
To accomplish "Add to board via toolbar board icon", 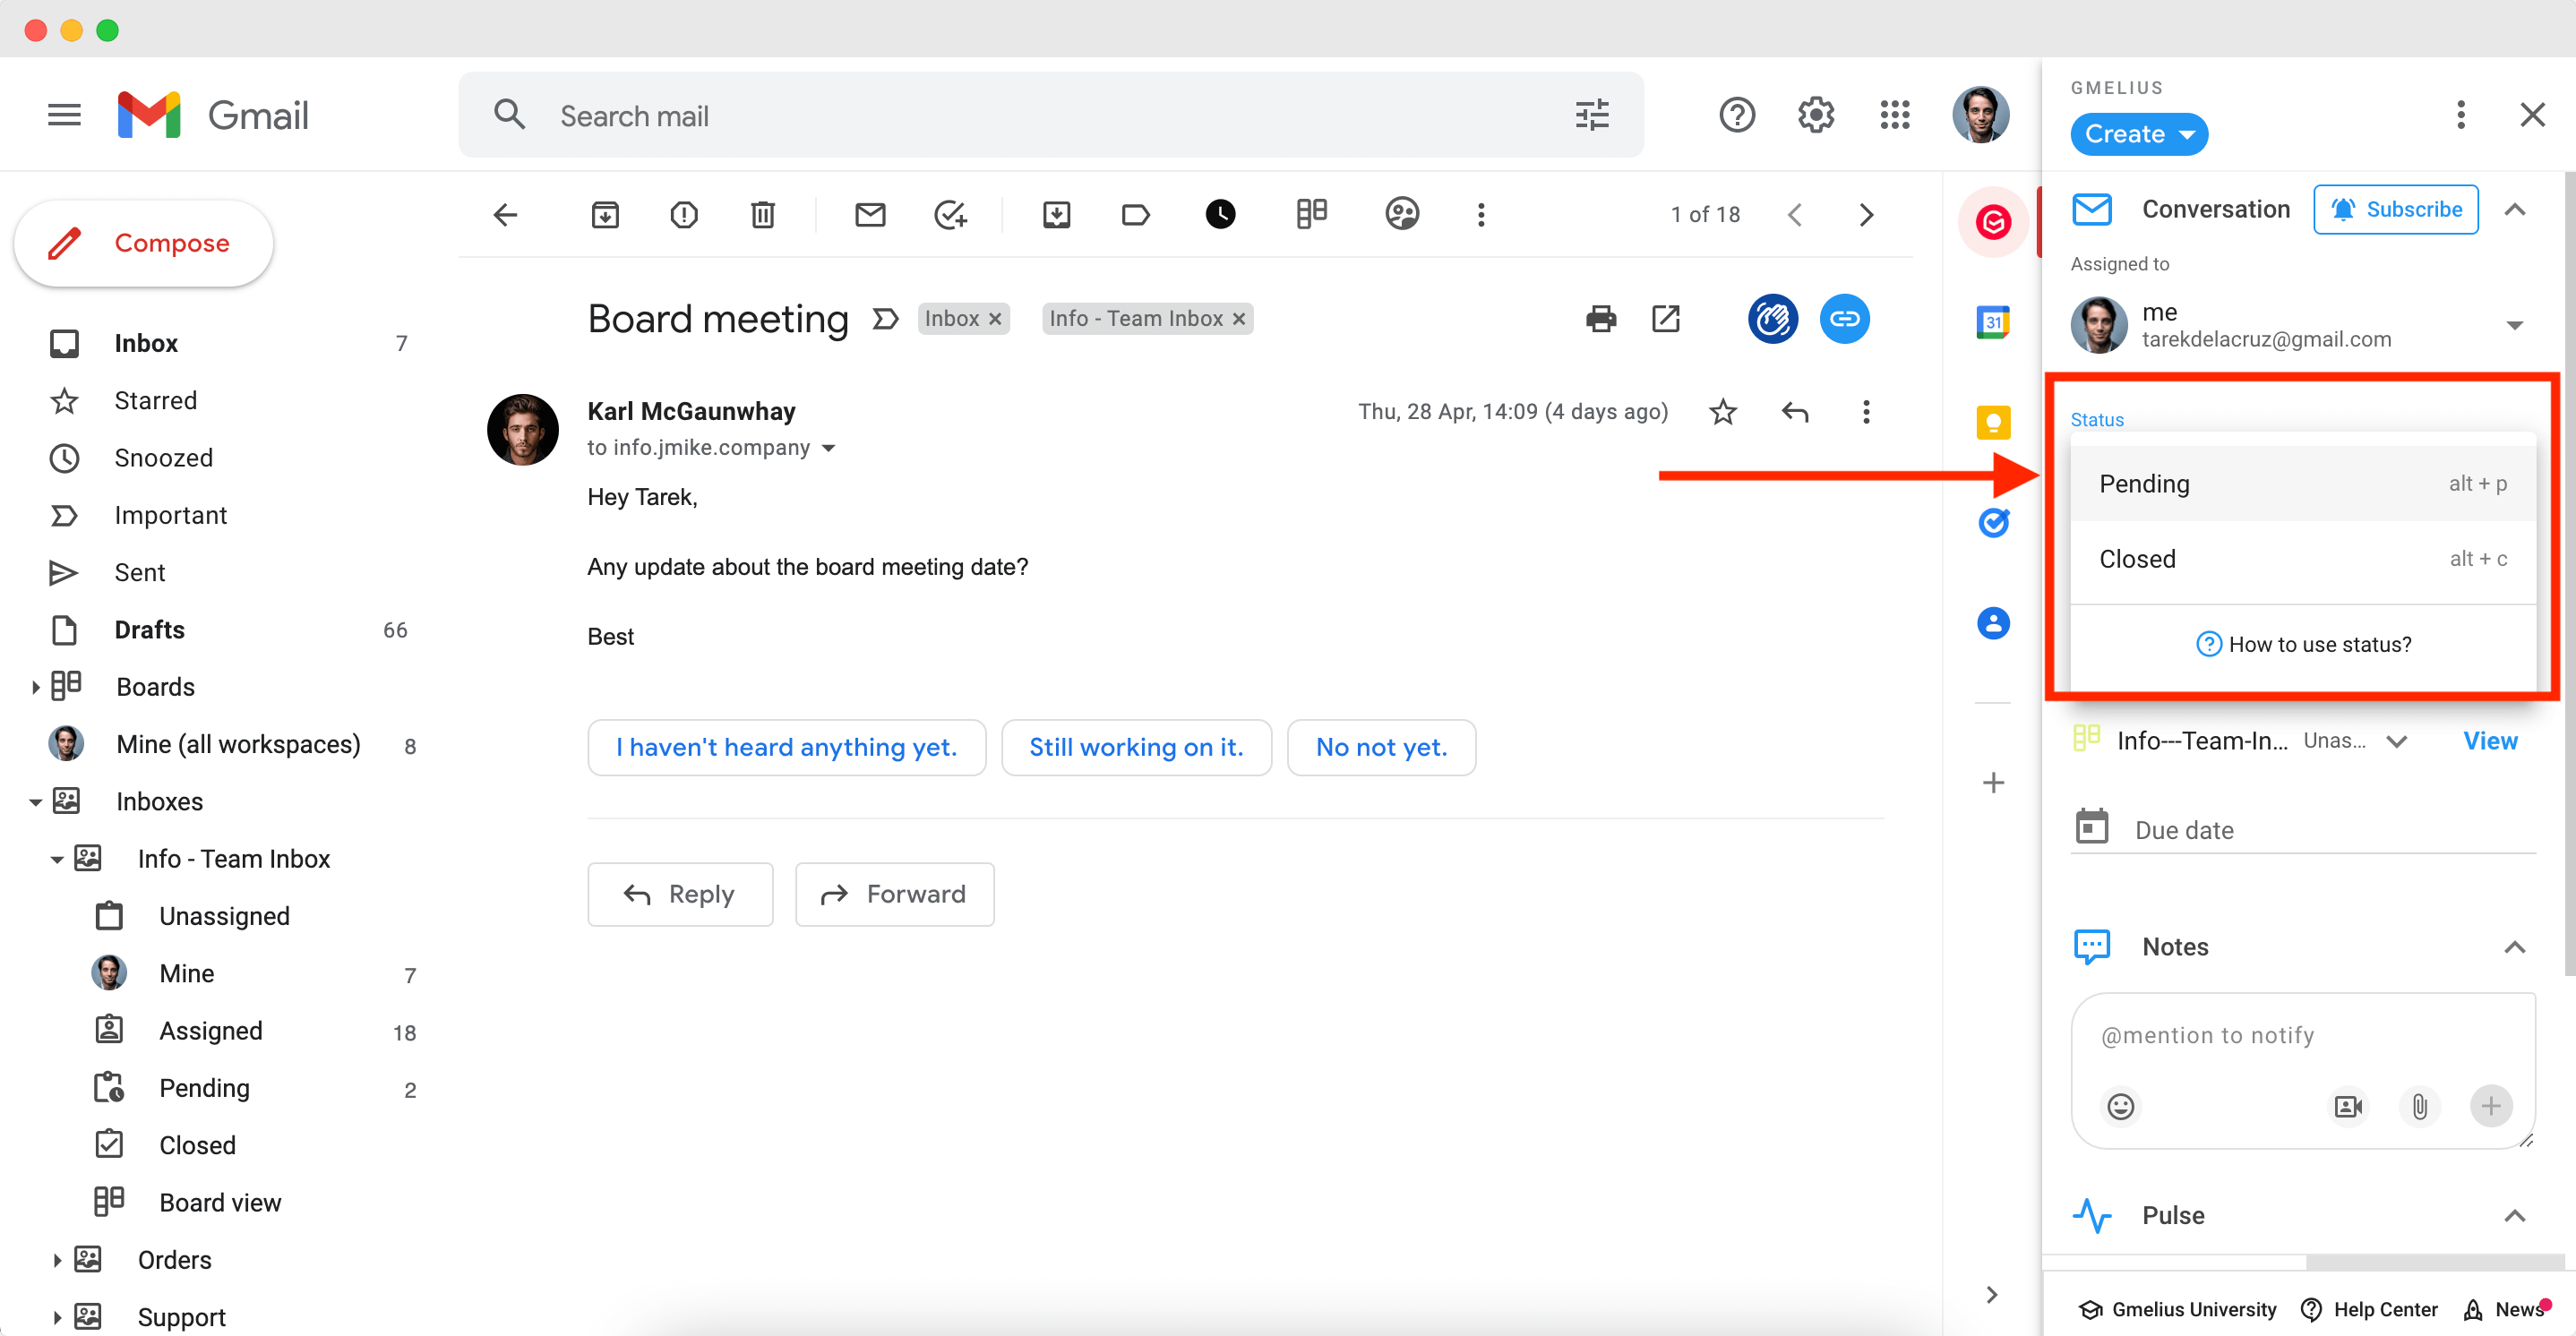I will 1311,214.
